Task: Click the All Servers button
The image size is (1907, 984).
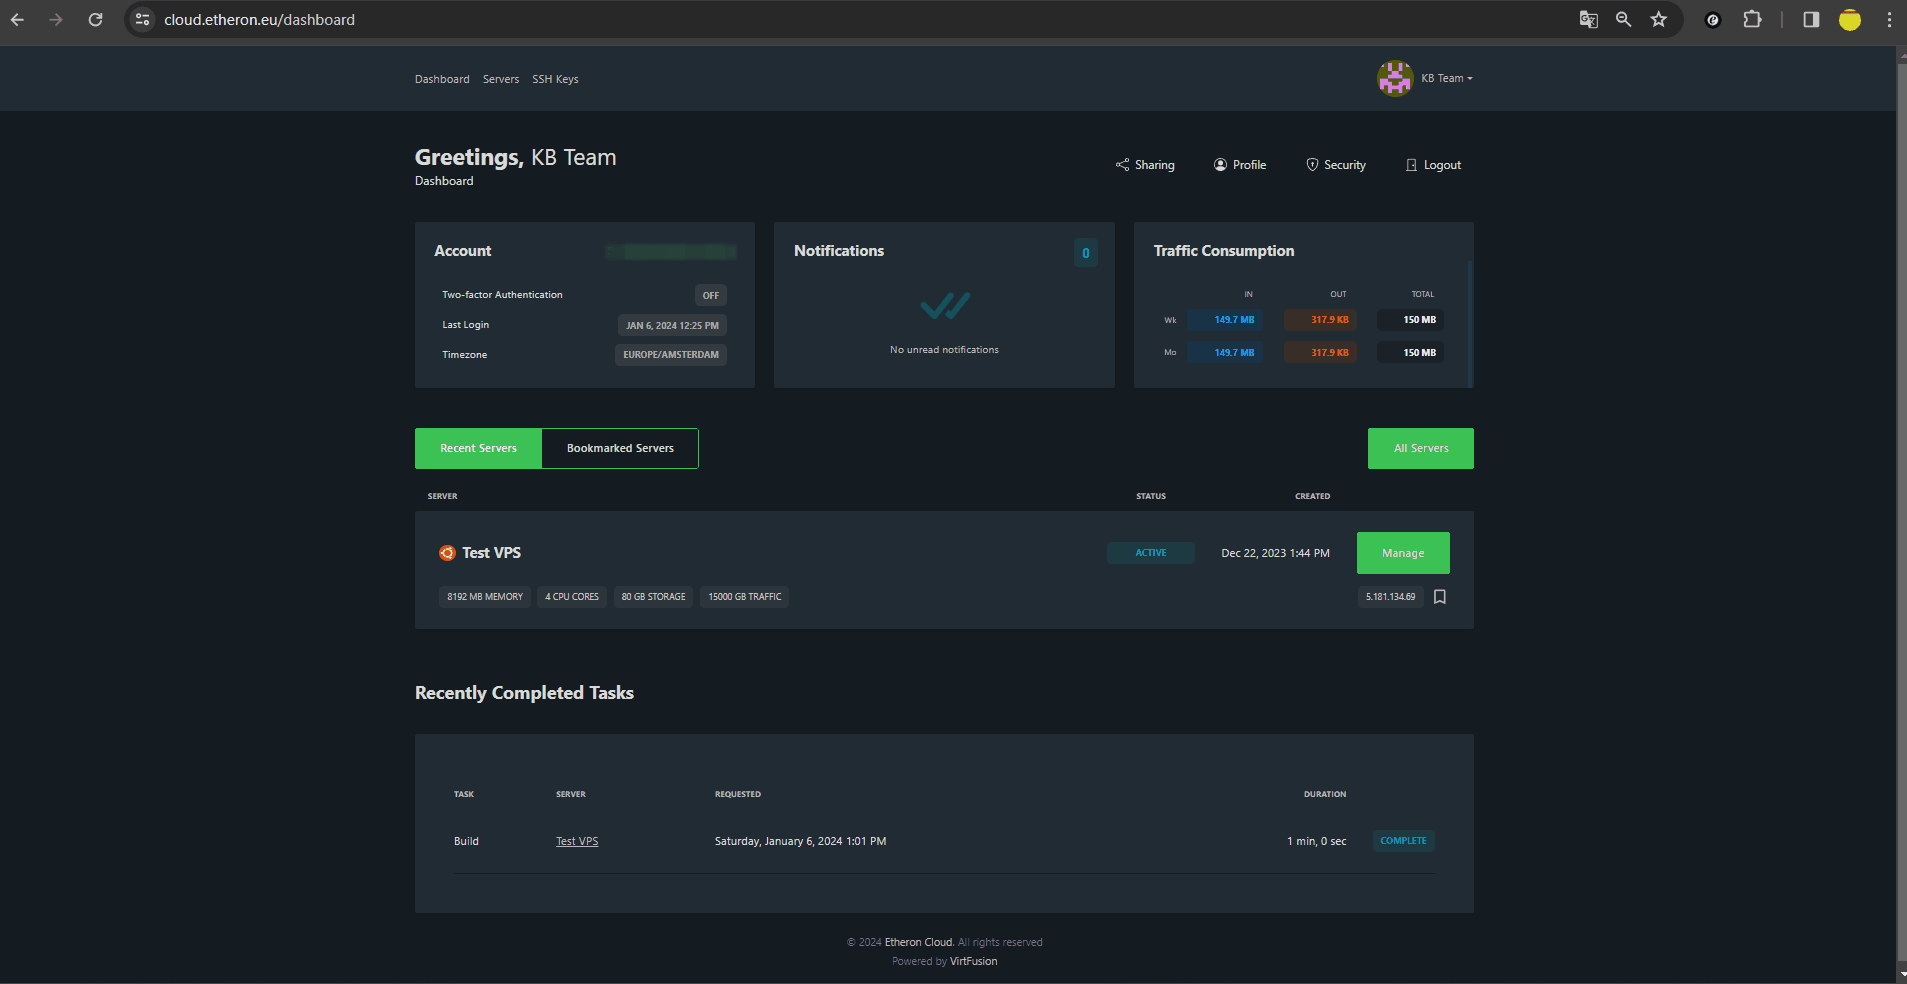Action: coord(1420,448)
